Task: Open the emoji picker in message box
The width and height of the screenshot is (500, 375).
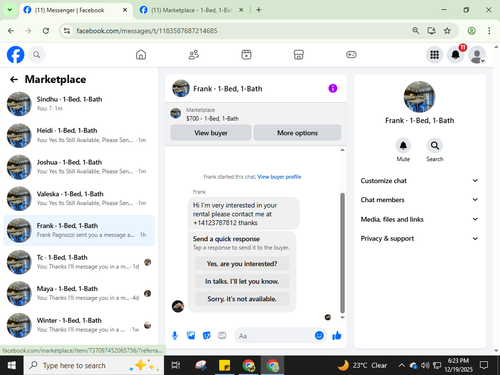Action: pos(319,335)
